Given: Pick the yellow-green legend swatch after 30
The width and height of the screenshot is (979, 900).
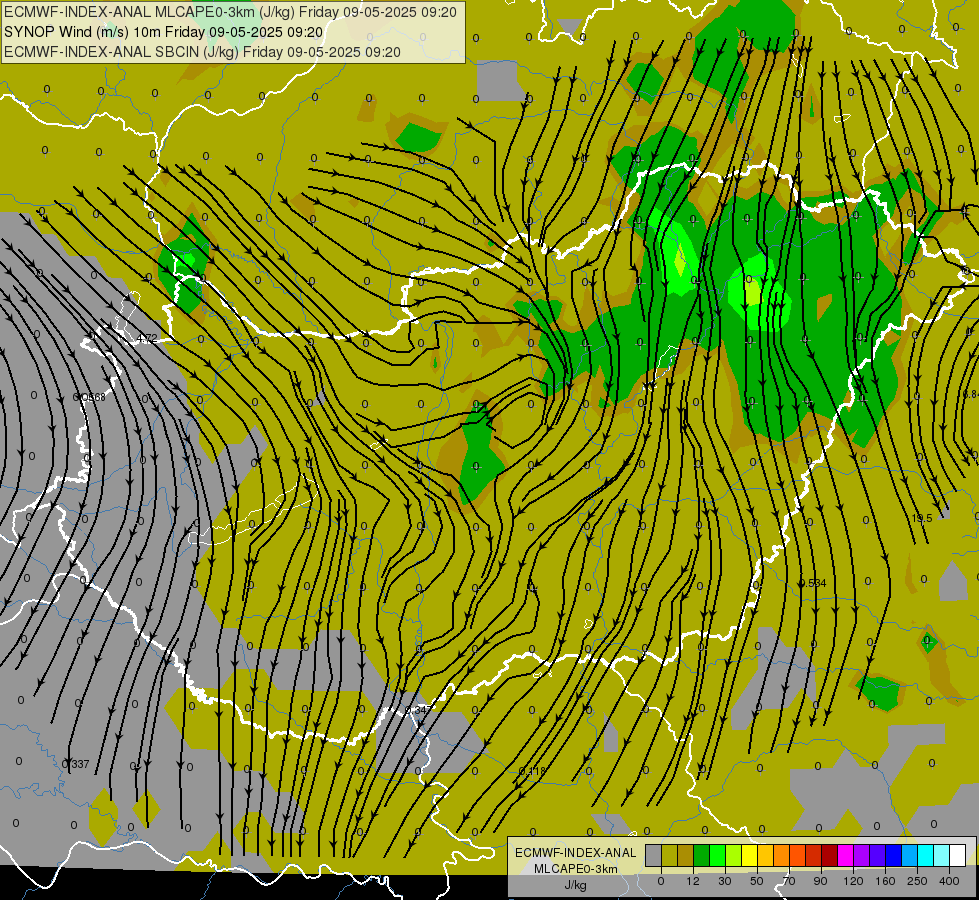Looking at the screenshot, I should (x=734, y=856).
